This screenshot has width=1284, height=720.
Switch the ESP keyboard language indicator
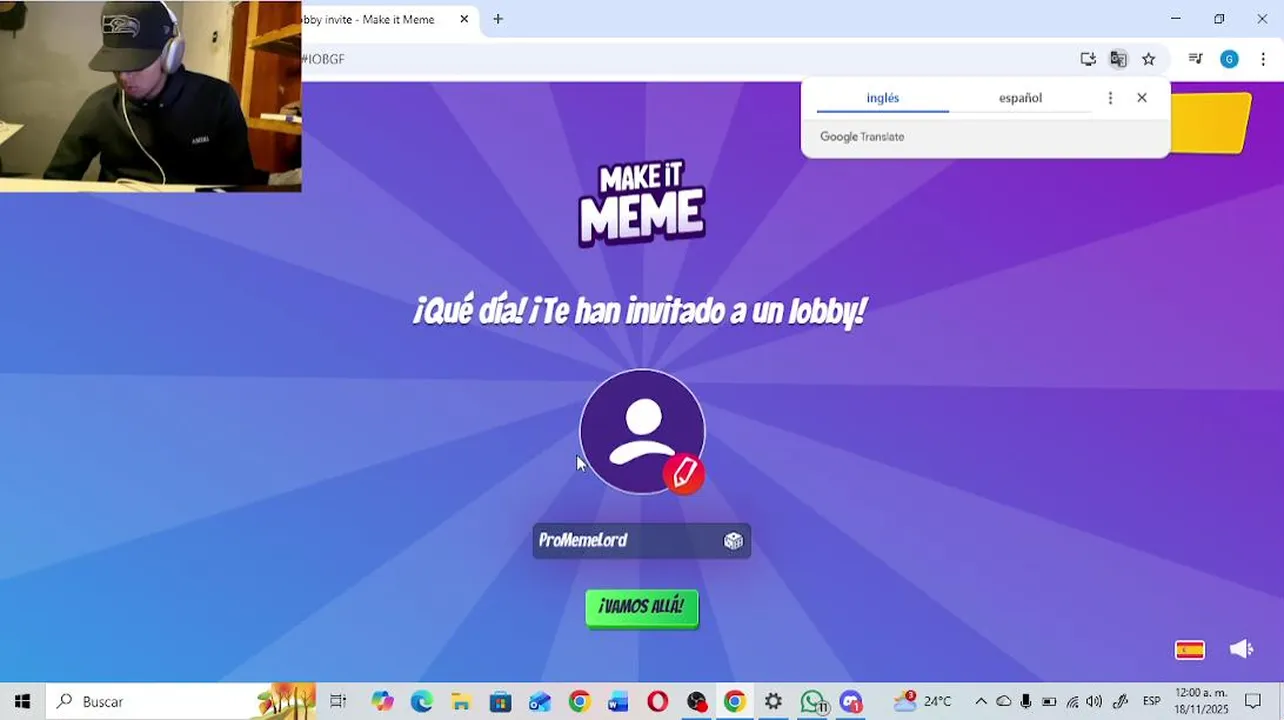pos(1151,701)
